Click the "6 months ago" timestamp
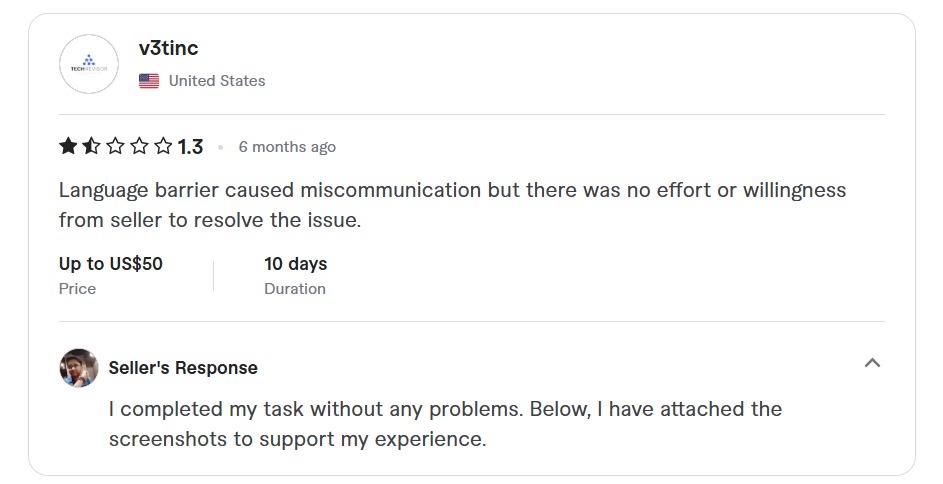943x484 pixels. (287, 147)
